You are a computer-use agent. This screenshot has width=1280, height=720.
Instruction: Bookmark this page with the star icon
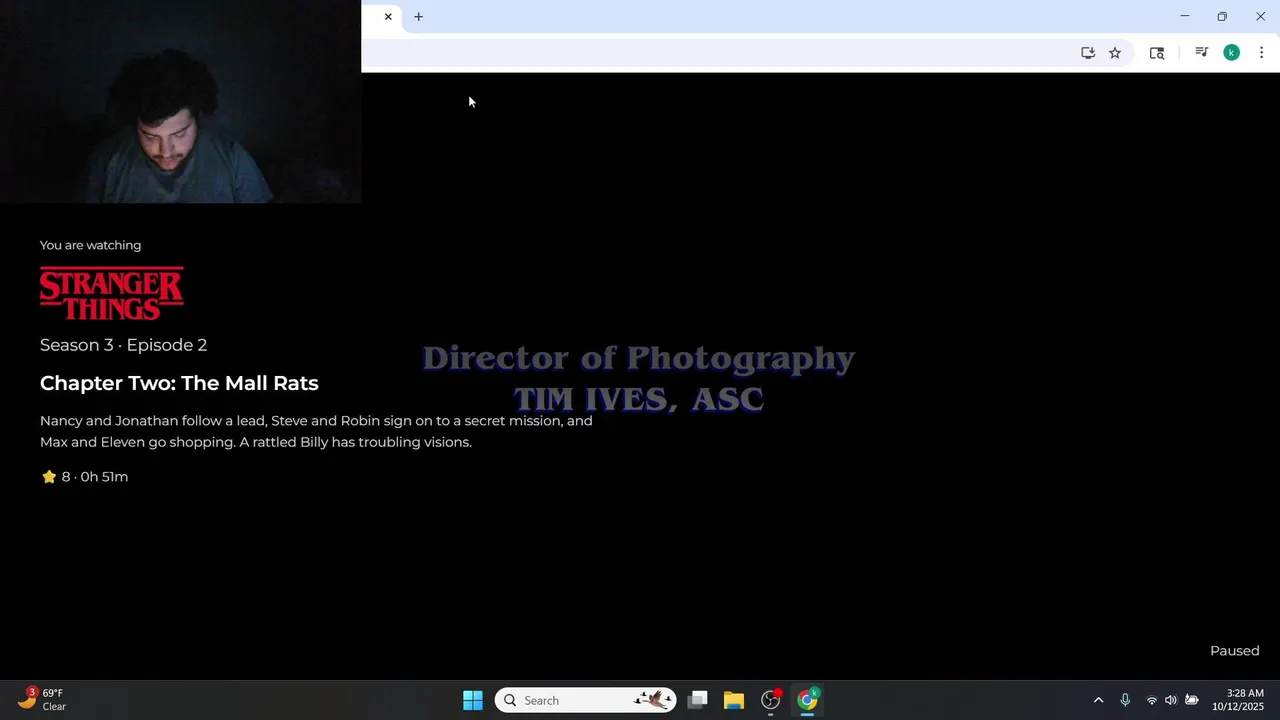1115,53
